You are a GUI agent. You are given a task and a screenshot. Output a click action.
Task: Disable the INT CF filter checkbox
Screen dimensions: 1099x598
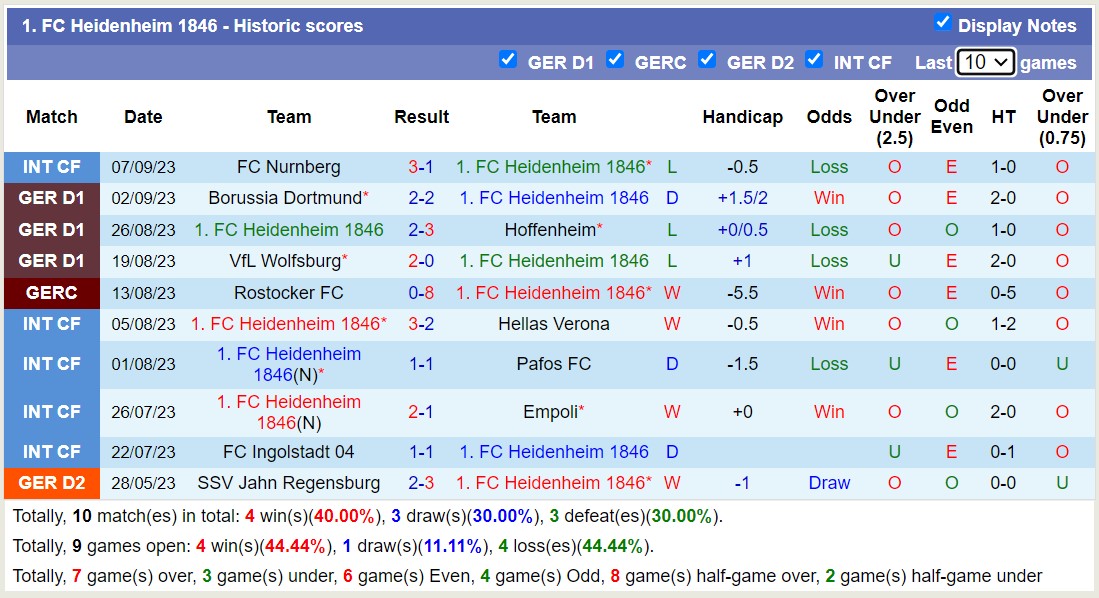coord(815,60)
